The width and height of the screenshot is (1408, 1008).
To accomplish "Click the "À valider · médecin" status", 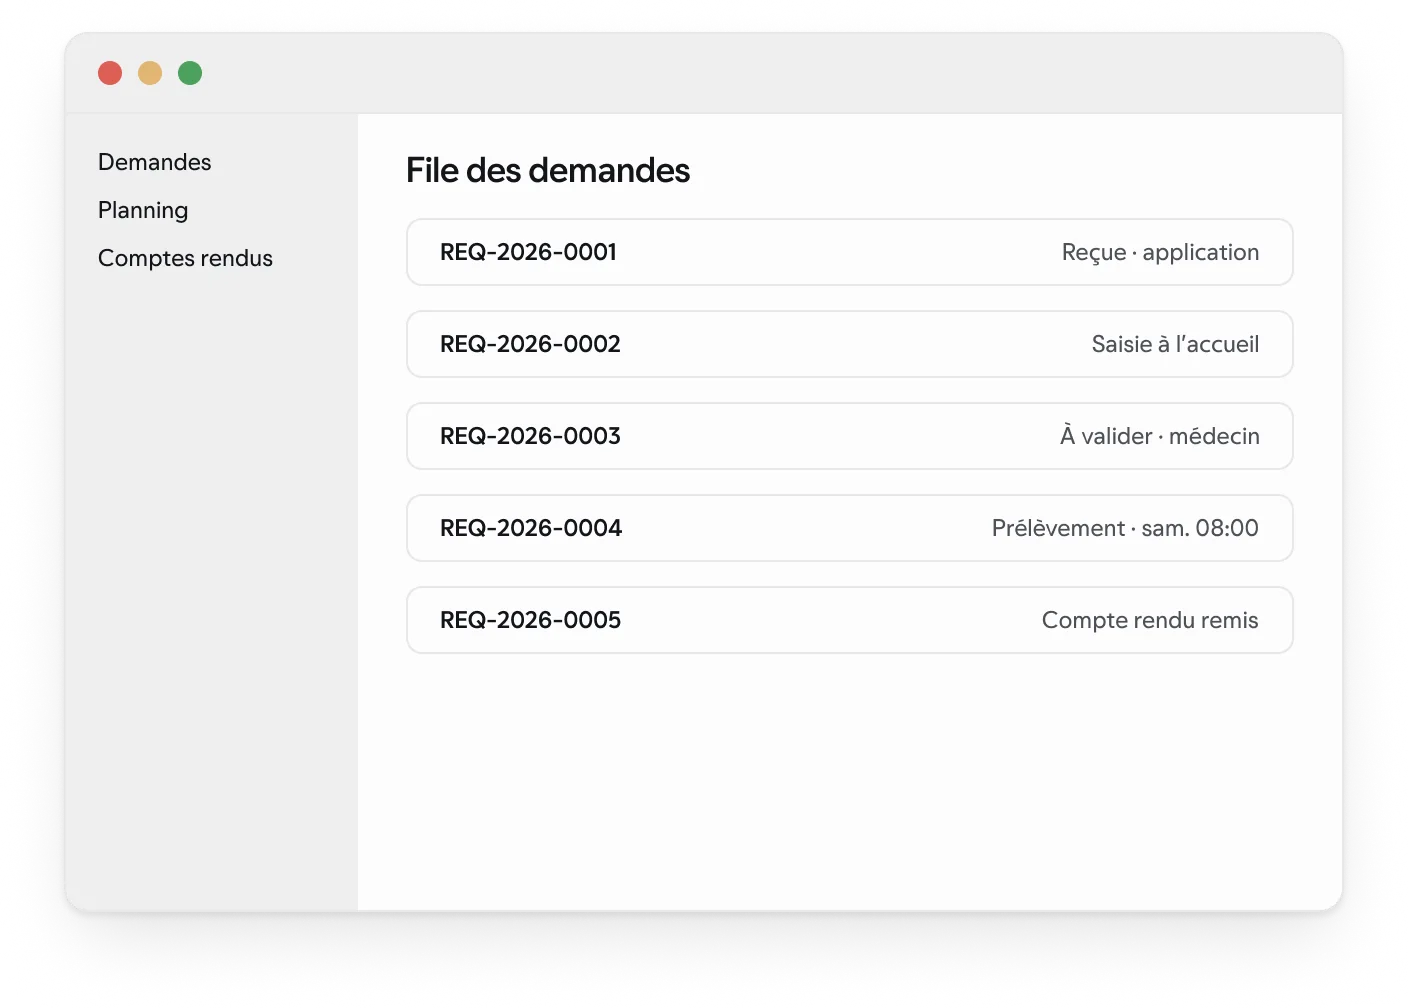I will [1159, 435].
